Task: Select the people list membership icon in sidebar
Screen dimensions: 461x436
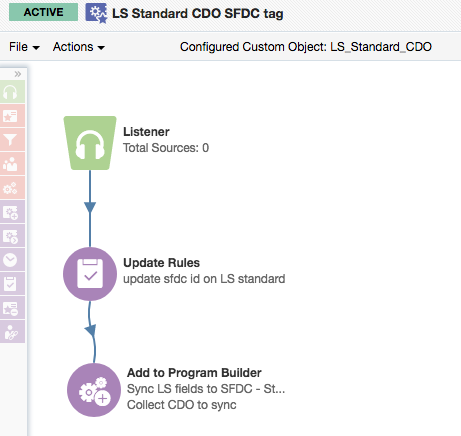Action: pos(11,164)
